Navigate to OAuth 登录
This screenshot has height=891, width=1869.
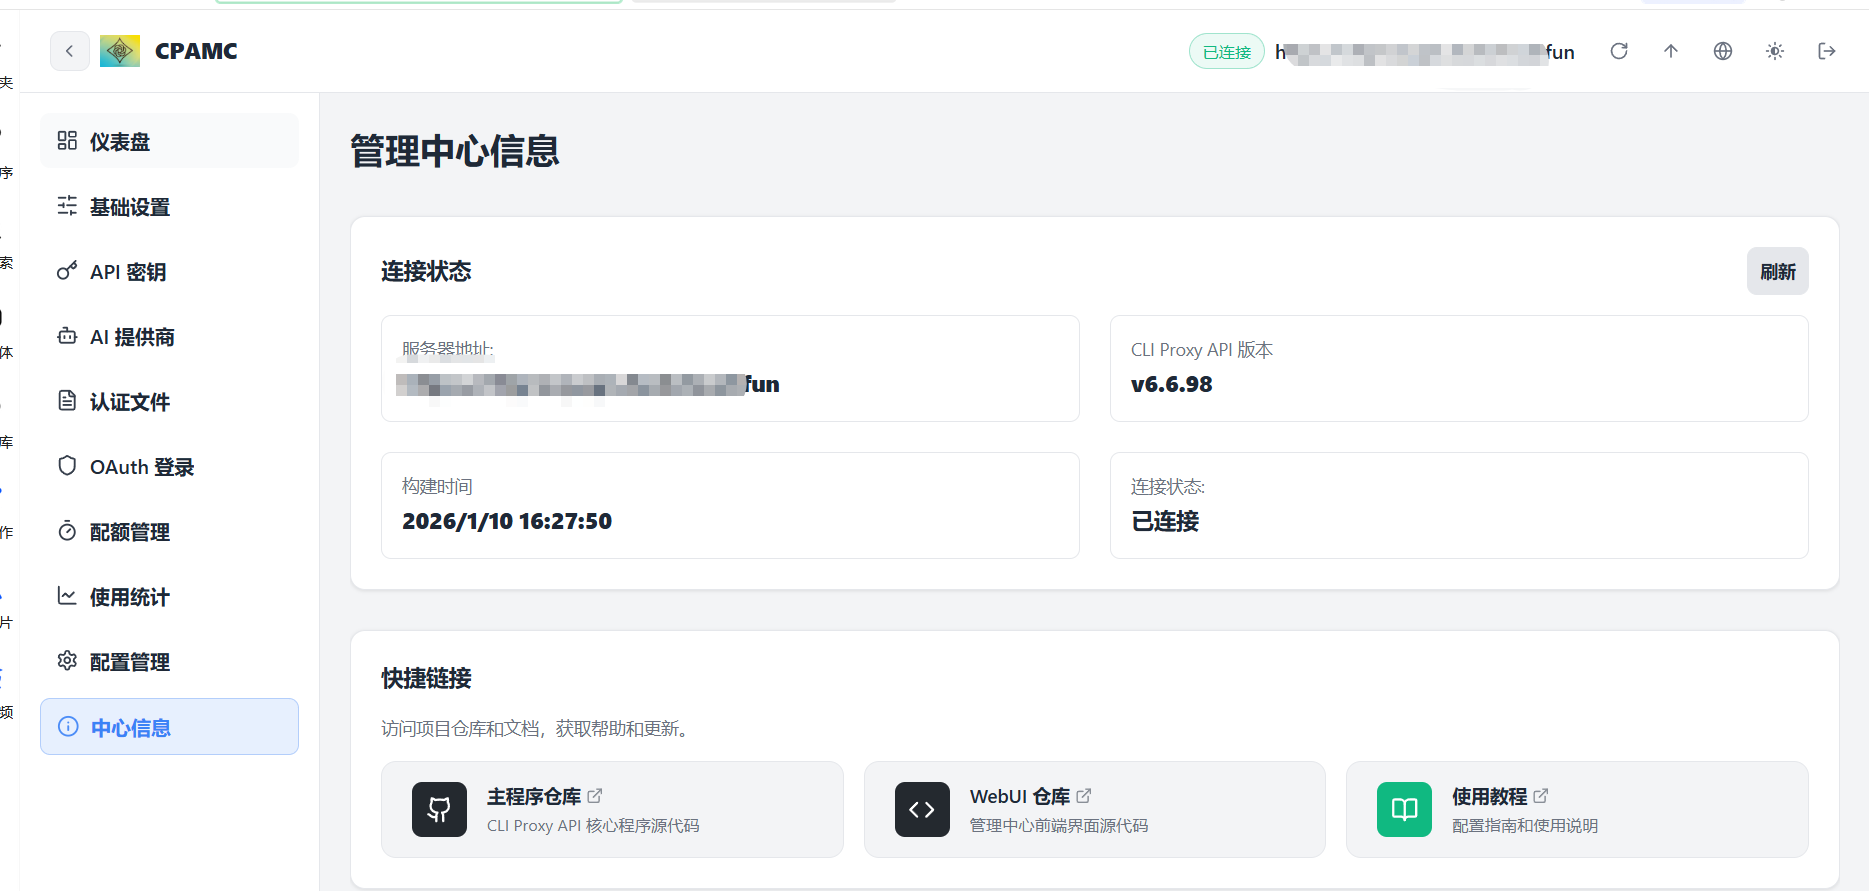169,466
